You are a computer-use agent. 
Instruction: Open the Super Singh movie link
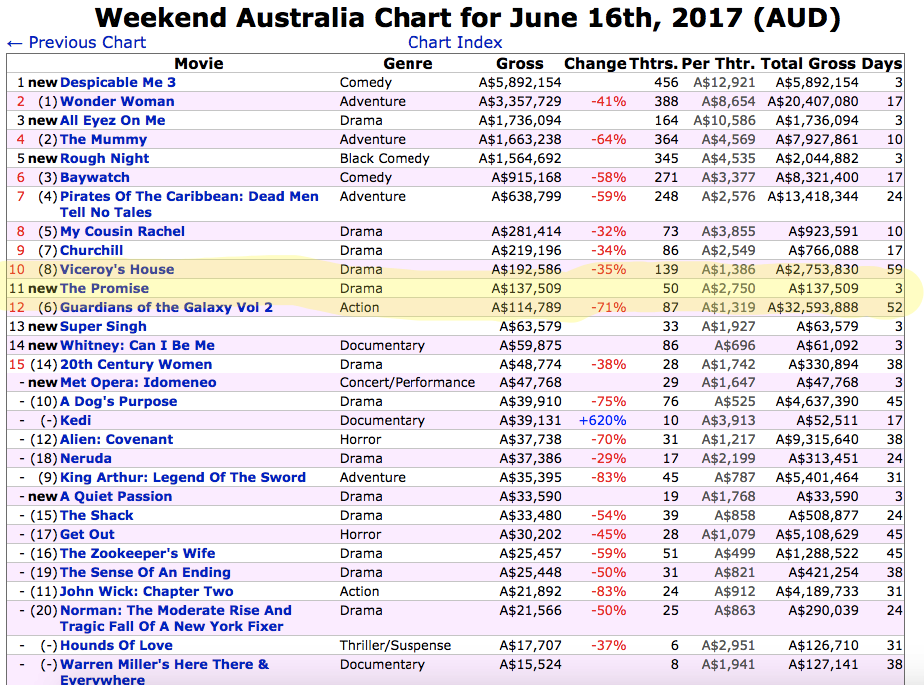click(103, 327)
